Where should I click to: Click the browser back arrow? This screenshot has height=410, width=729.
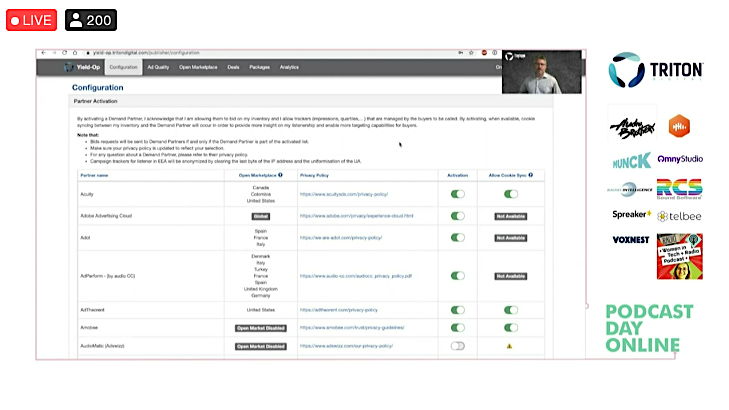click(x=44, y=53)
